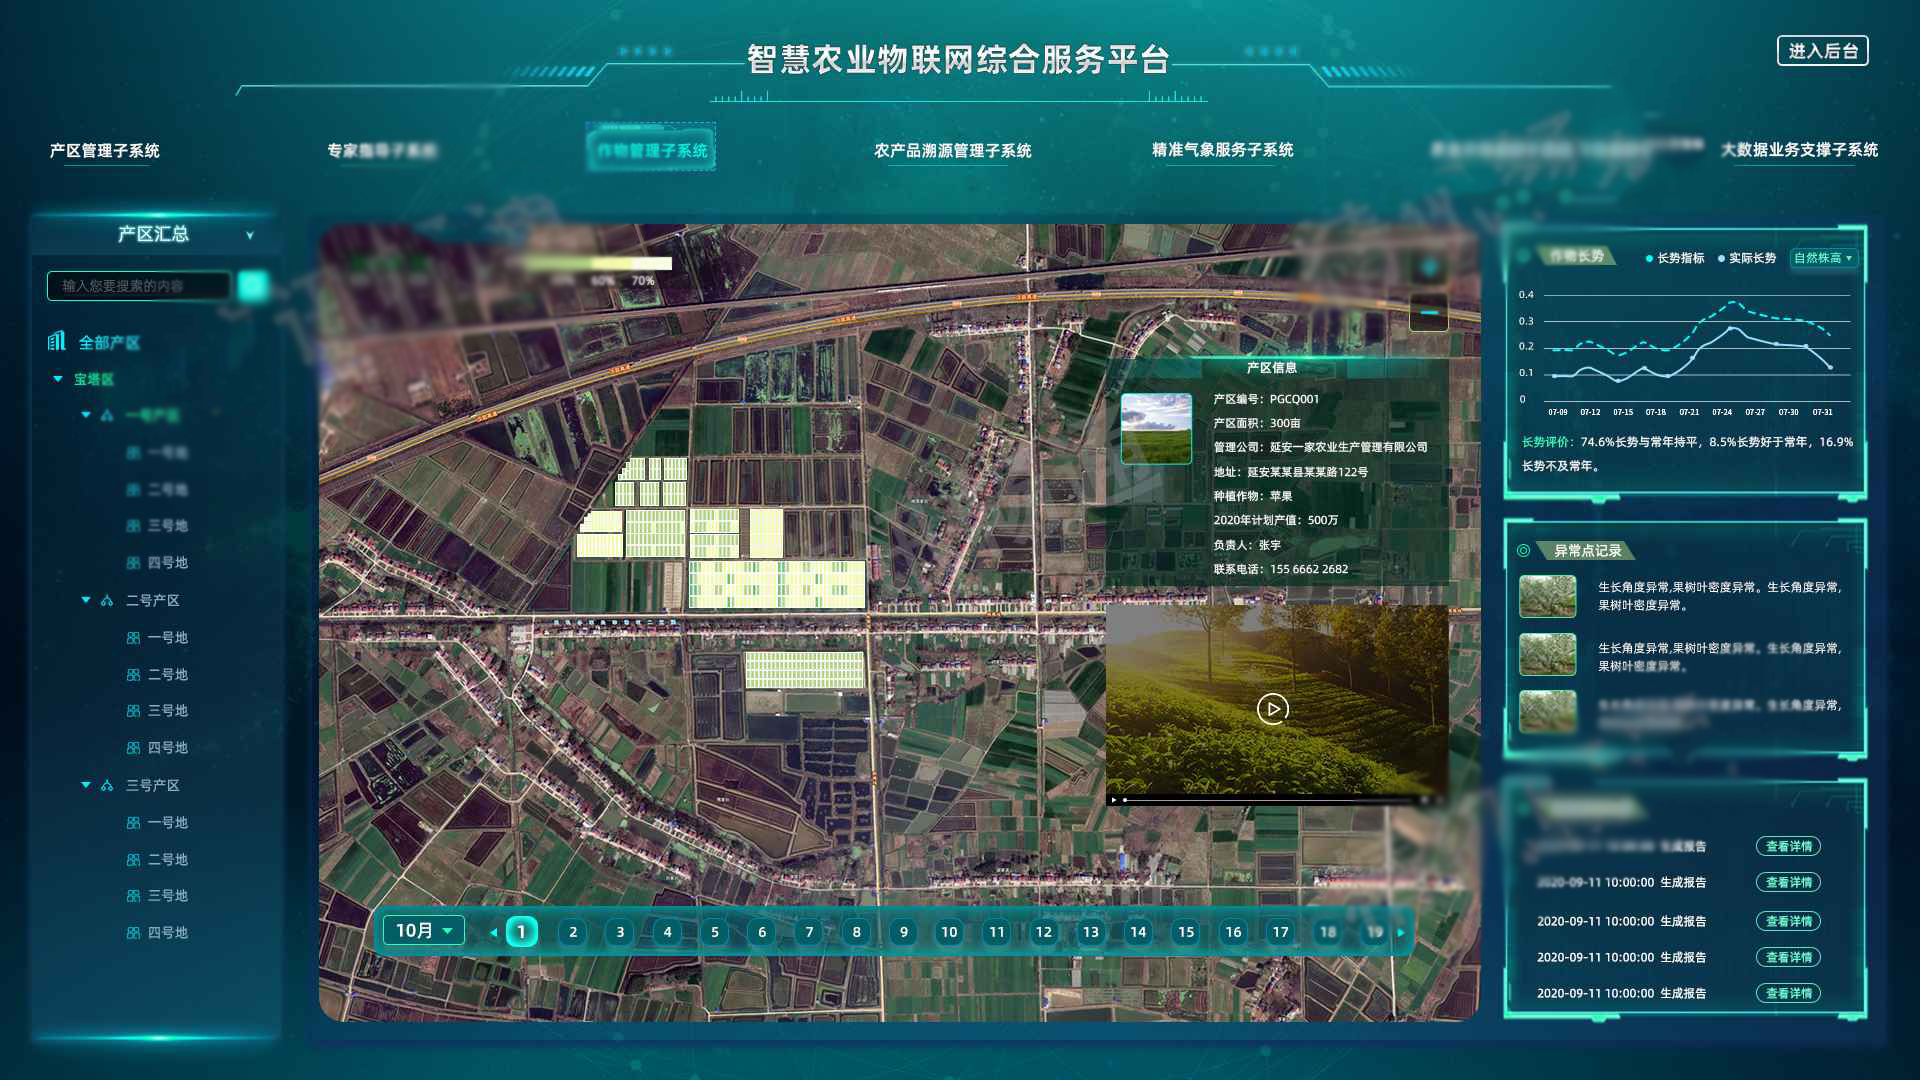Open the 自然株高 dropdown
This screenshot has width=1920, height=1080.
1823,258
